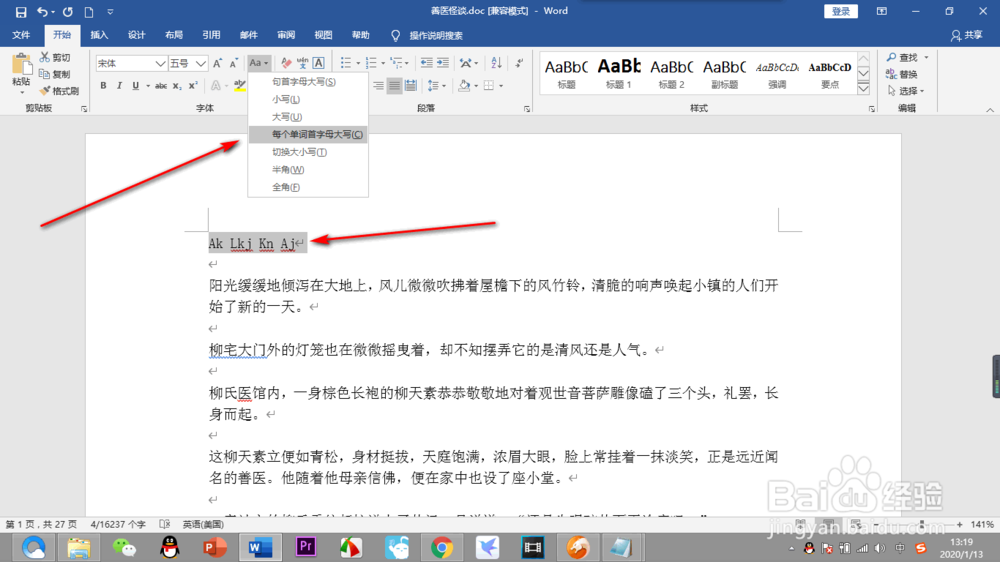Click the Paste clipboard icon
The width and height of the screenshot is (1000, 562).
[x=21, y=64]
